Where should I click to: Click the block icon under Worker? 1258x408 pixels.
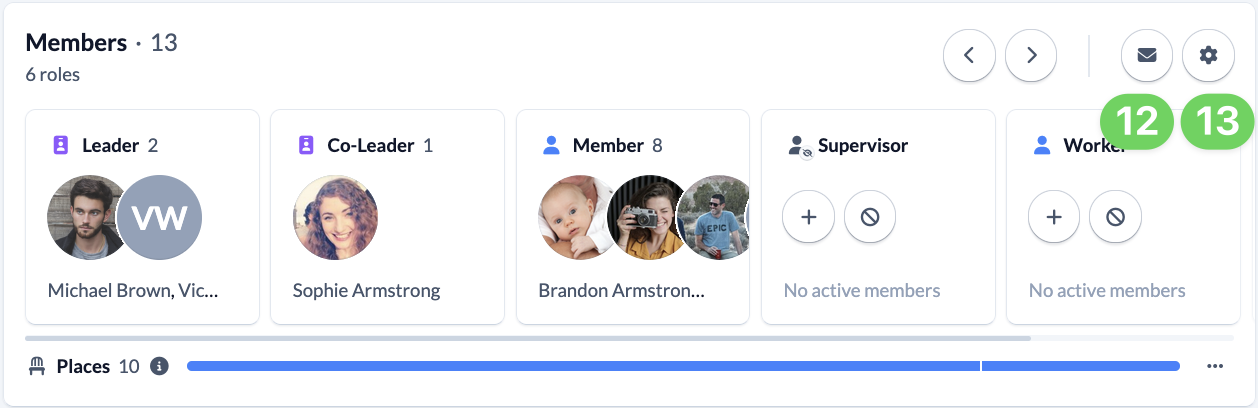[1115, 216]
